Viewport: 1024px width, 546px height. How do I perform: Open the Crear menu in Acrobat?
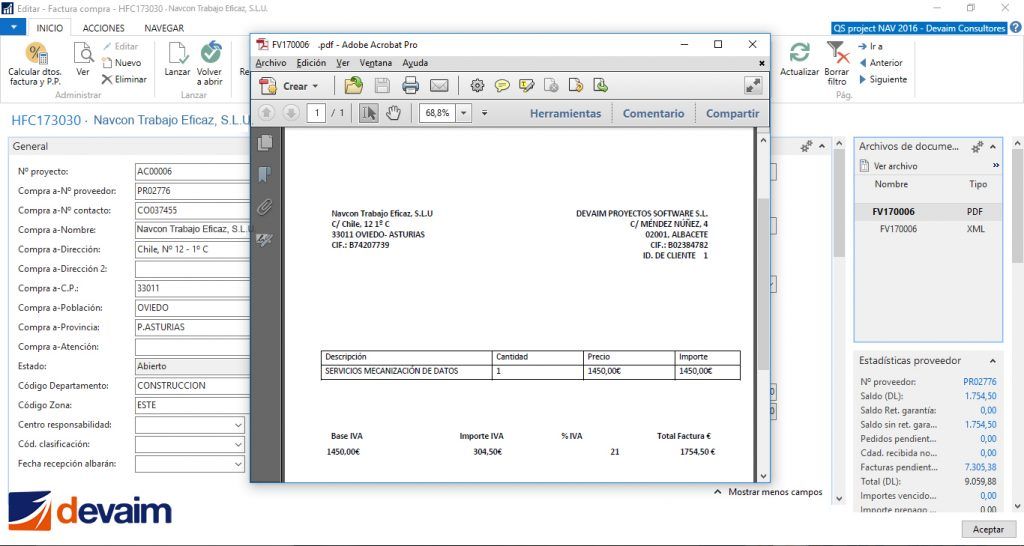tap(289, 86)
